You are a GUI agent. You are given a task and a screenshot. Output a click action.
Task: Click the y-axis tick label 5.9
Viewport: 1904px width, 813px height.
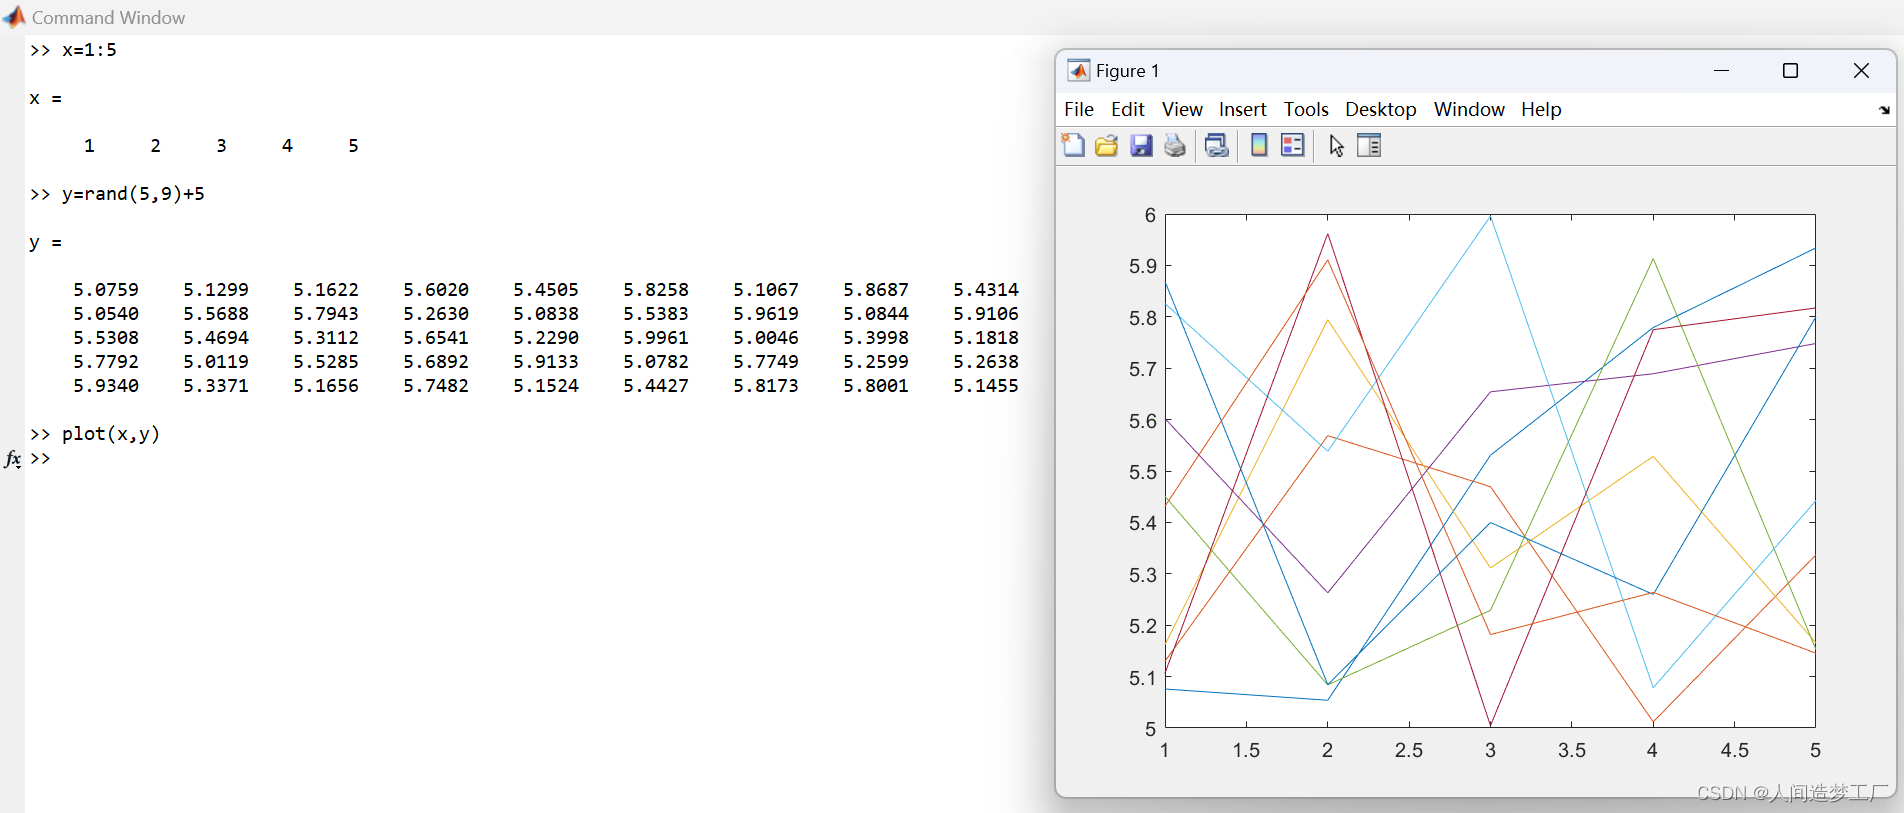[x=1142, y=267]
